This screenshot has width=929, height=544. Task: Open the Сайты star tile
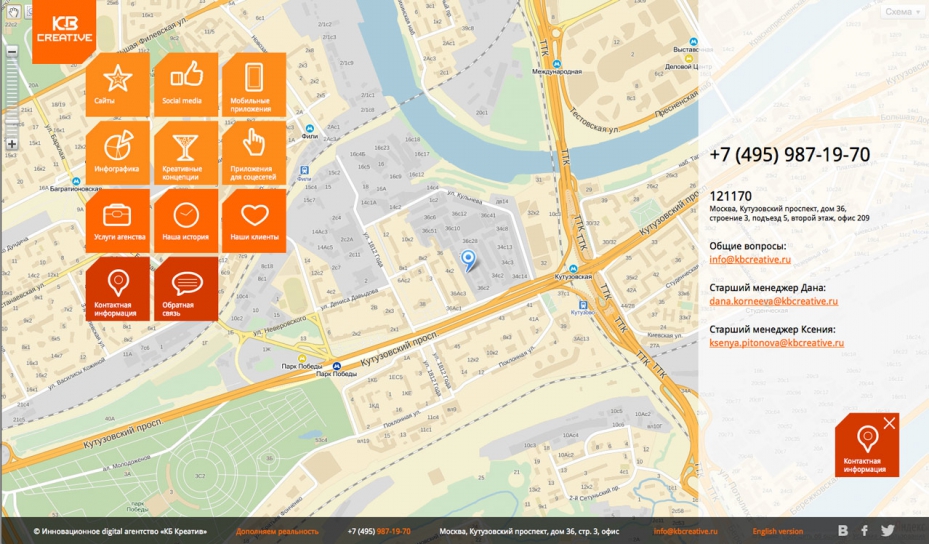(117, 84)
